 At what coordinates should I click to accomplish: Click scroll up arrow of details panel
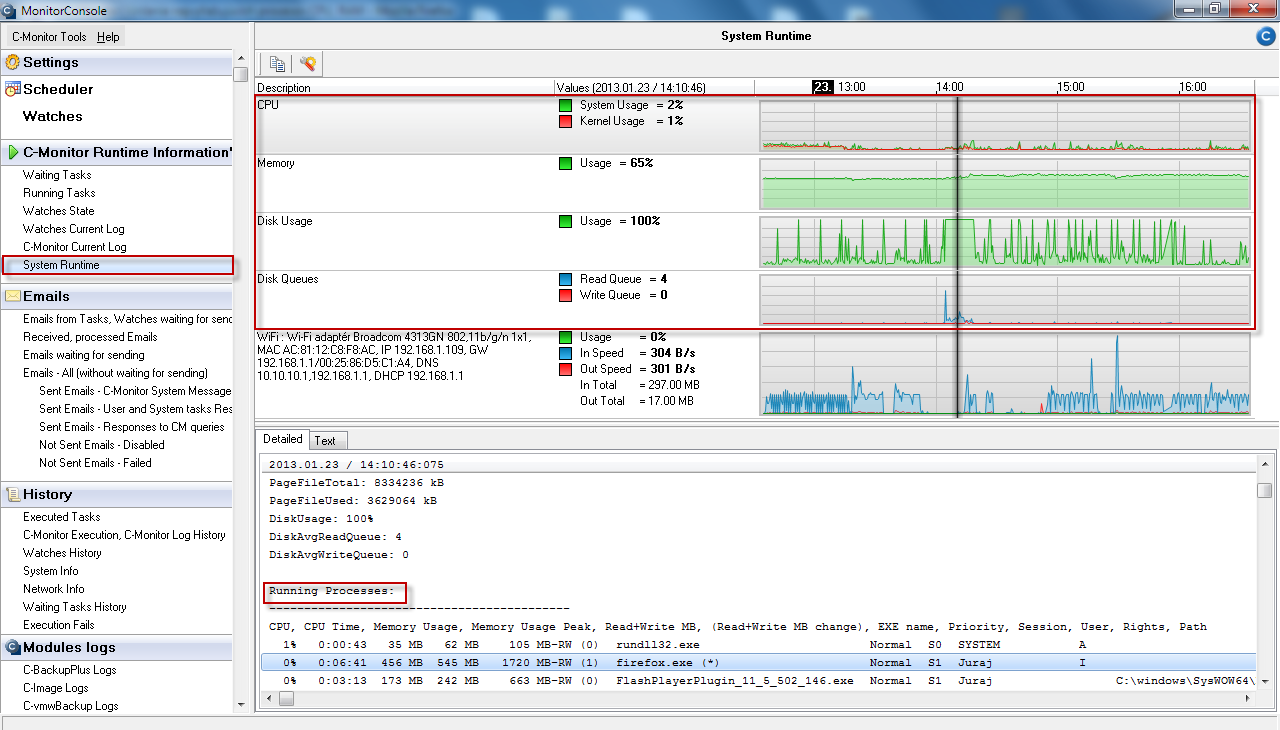pos(1265,463)
